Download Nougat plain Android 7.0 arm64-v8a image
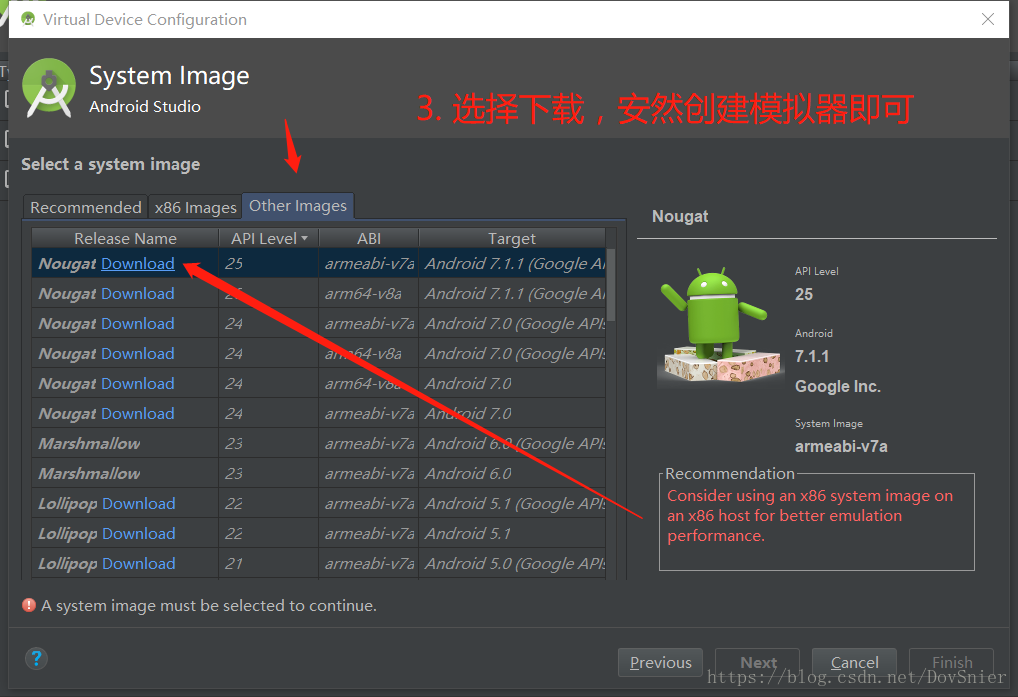The width and height of the screenshot is (1018, 697). tap(138, 384)
